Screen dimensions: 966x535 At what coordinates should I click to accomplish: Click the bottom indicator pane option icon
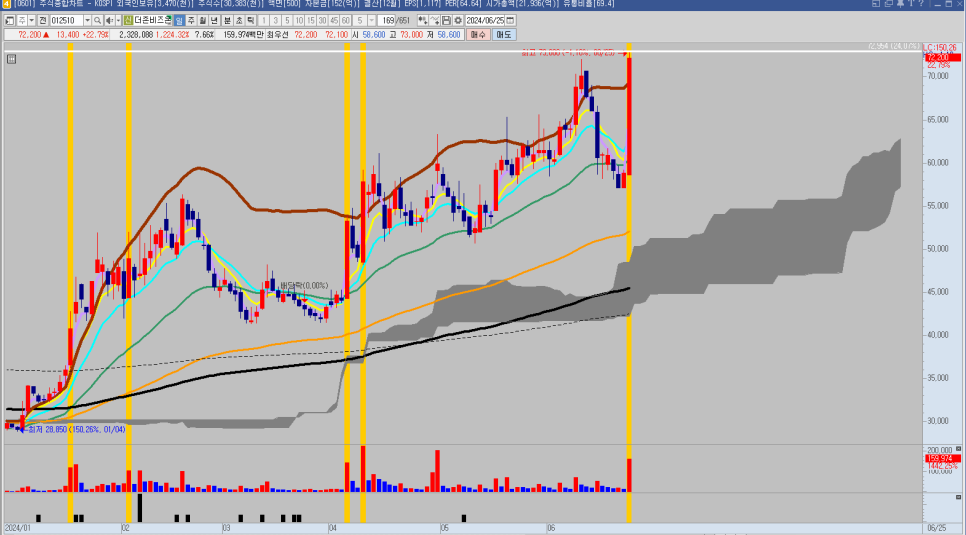click(x=959, y=497)
